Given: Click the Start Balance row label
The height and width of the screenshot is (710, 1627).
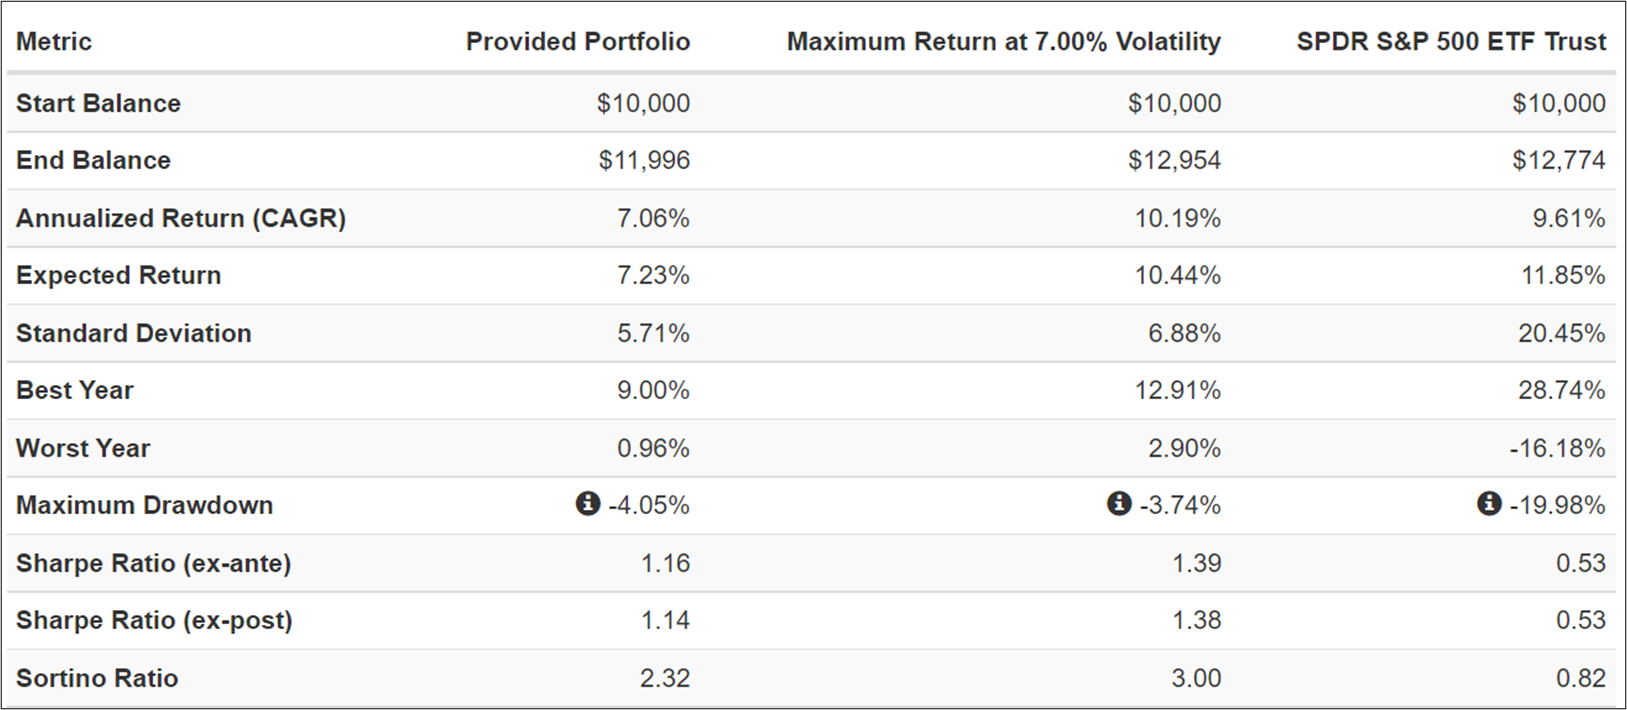Looking at the screenshot, I should point(98,103).
